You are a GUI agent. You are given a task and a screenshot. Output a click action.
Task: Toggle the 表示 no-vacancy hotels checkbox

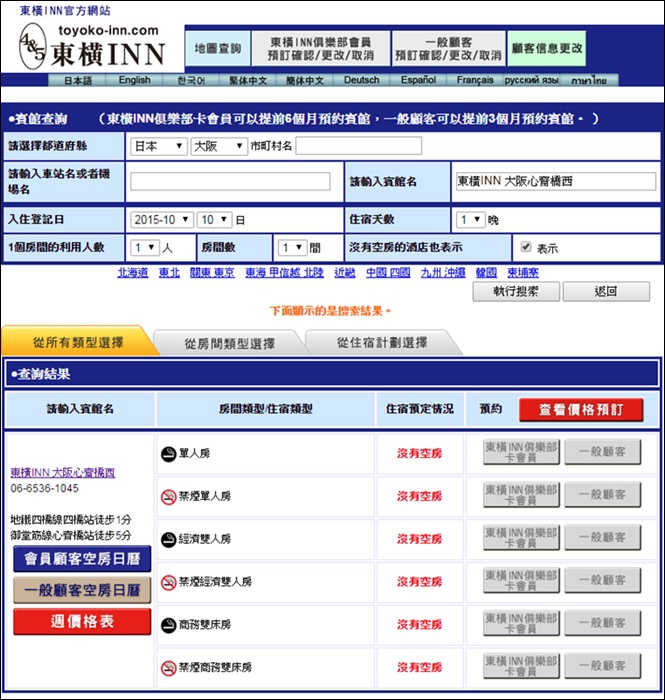[x=526, y=247]
